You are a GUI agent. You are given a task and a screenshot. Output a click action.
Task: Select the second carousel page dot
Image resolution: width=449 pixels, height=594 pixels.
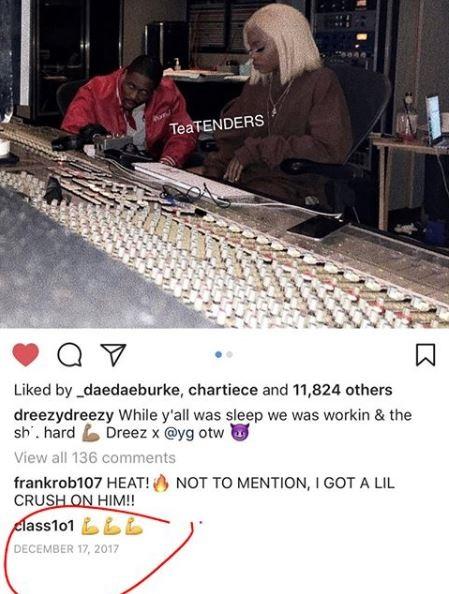tap(229, 355)
